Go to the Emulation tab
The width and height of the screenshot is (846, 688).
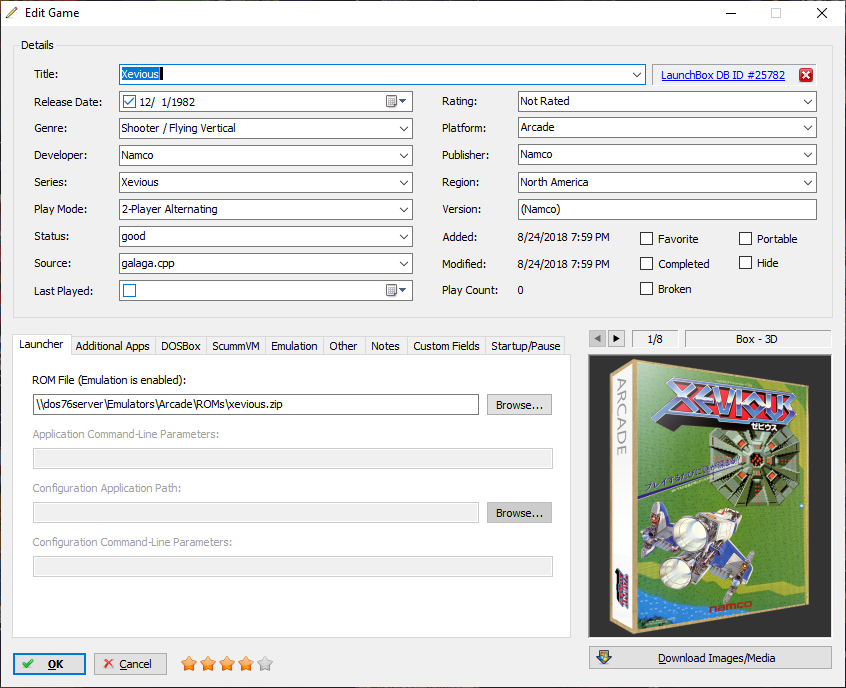point(294,346)
